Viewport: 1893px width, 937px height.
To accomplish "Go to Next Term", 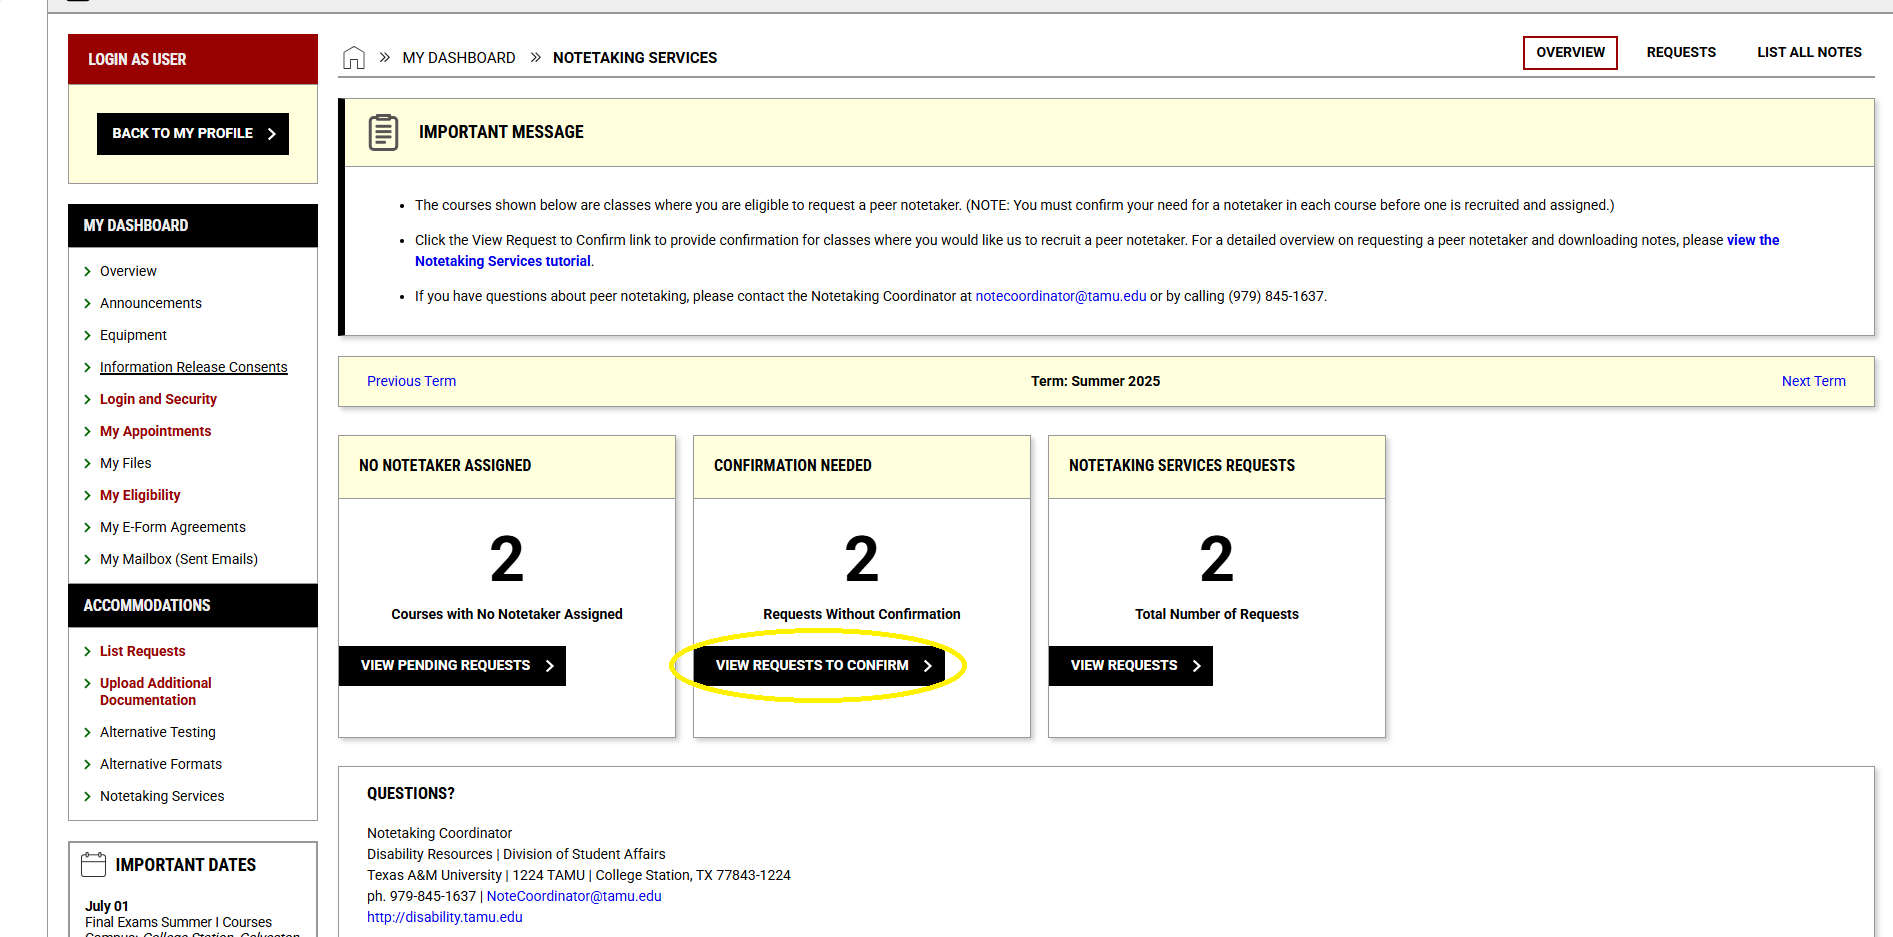I will 1813,381.
